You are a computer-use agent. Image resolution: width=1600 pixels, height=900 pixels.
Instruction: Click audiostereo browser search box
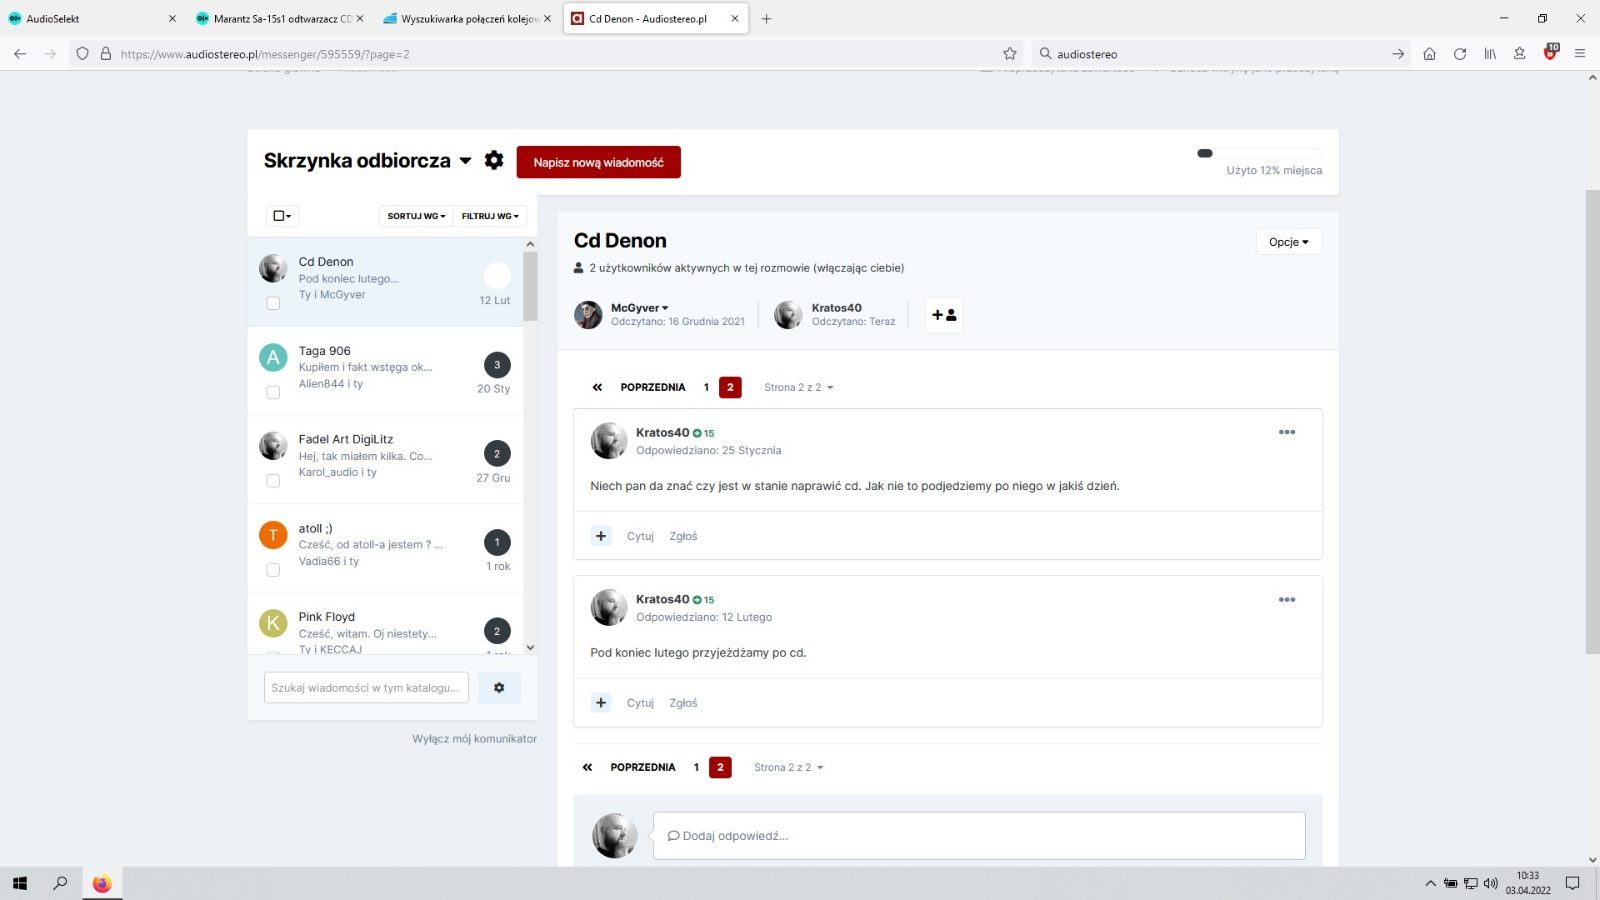[x=1220, y=54]
